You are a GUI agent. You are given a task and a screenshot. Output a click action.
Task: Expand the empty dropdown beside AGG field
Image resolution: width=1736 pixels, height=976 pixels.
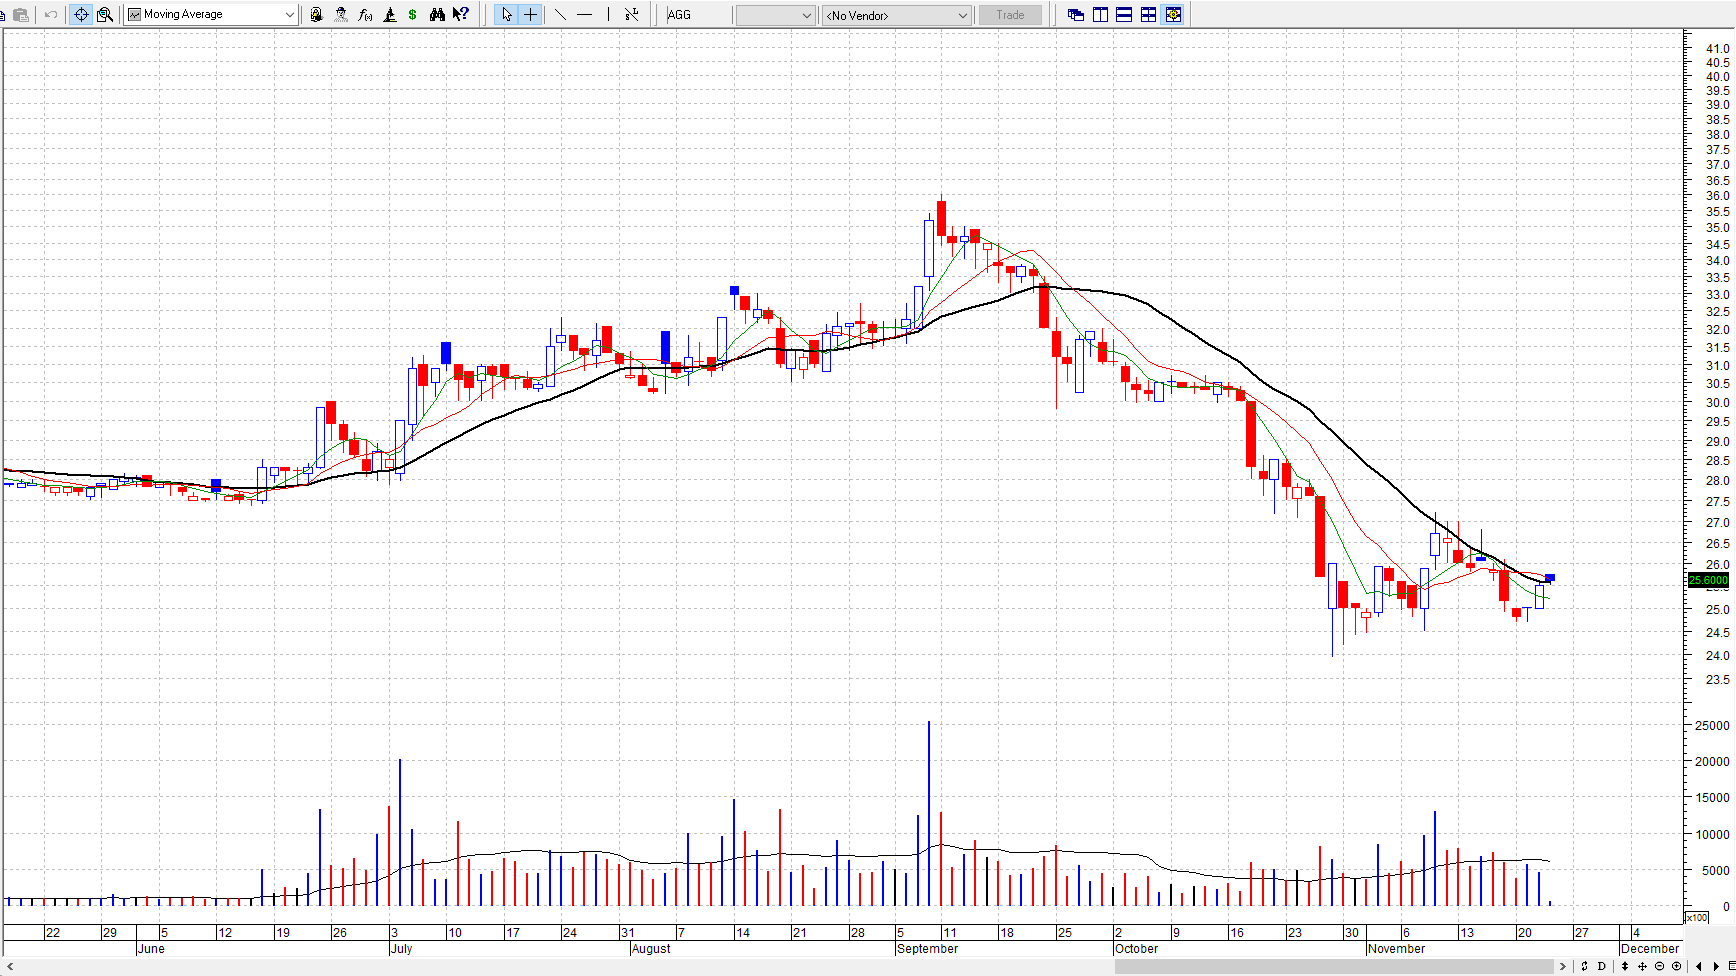806,15
